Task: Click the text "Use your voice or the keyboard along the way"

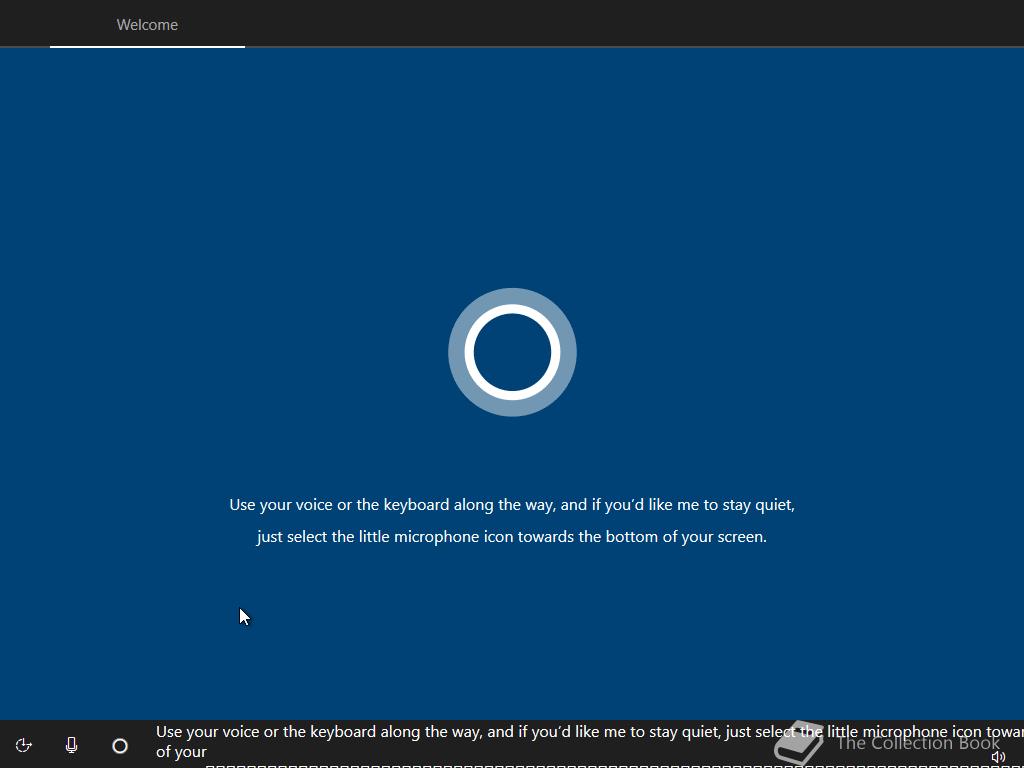Action: point(392,505)
